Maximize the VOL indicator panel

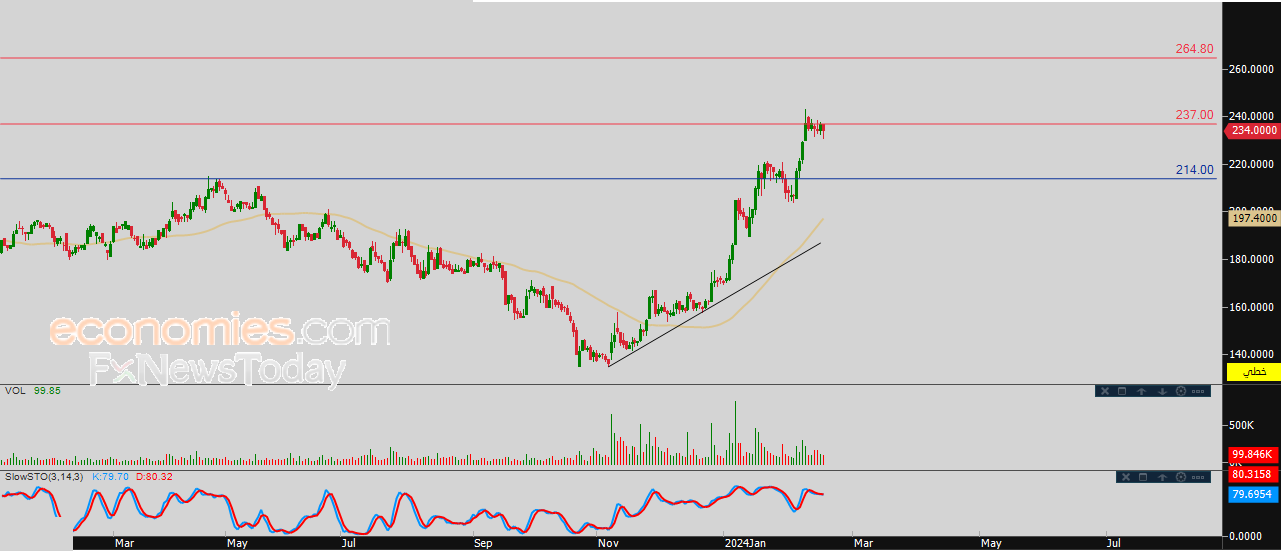[x=1122, y=391]
